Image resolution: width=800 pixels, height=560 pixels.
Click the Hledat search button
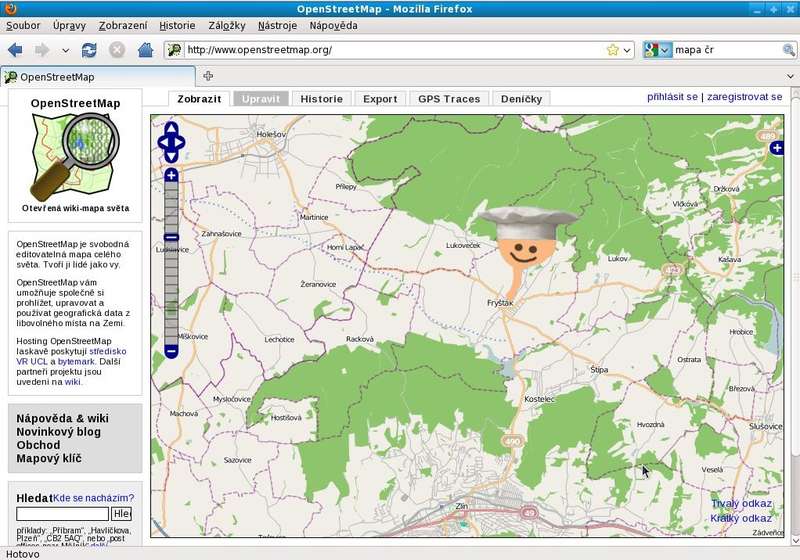pyautogui.click(x=121, y=514)
